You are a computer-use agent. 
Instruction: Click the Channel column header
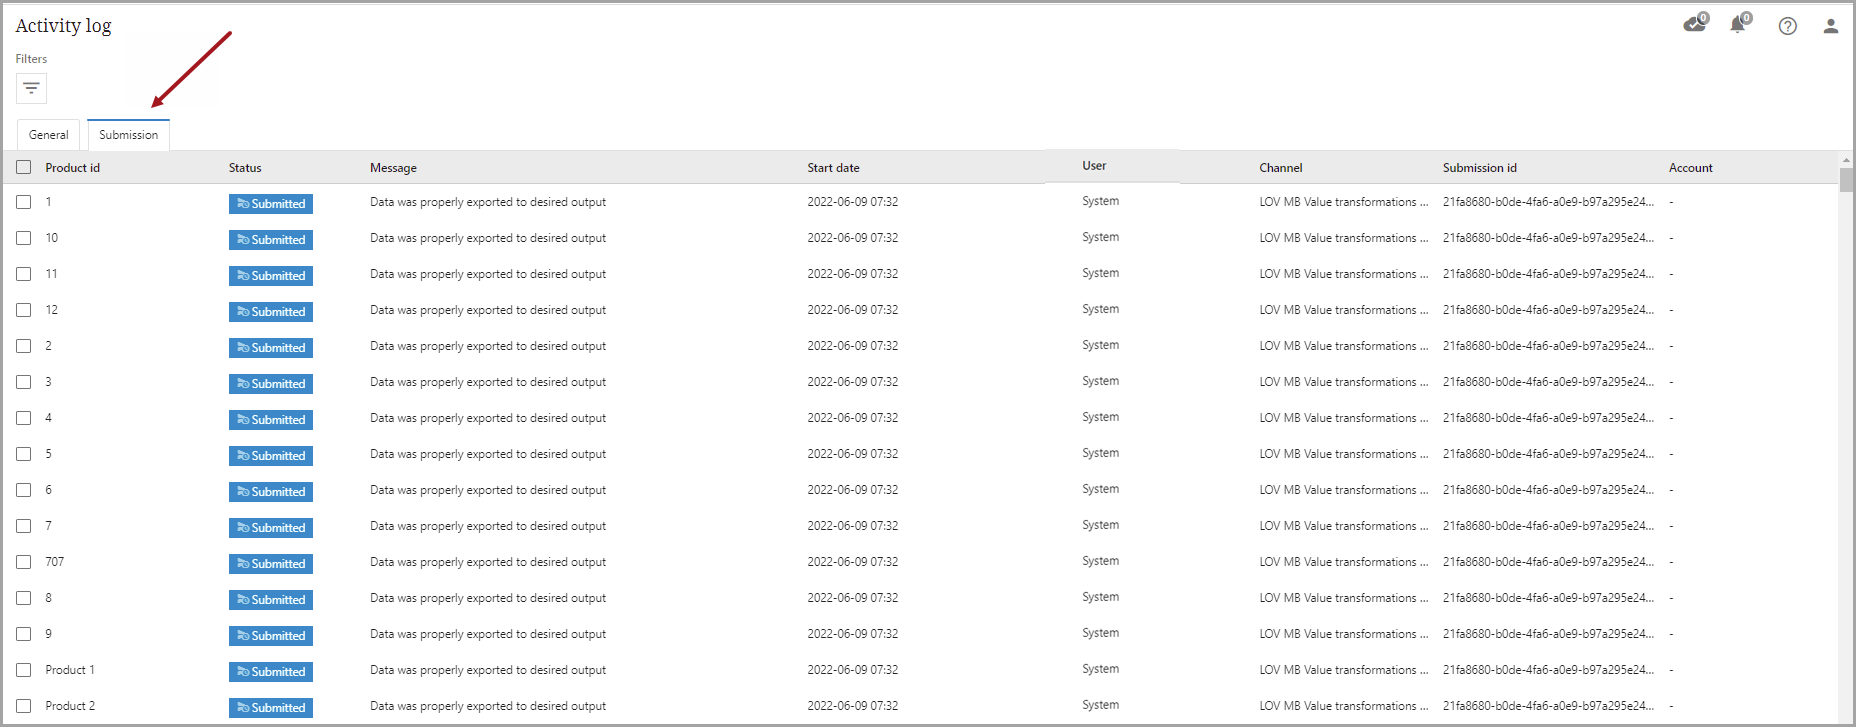(1280, 168)
